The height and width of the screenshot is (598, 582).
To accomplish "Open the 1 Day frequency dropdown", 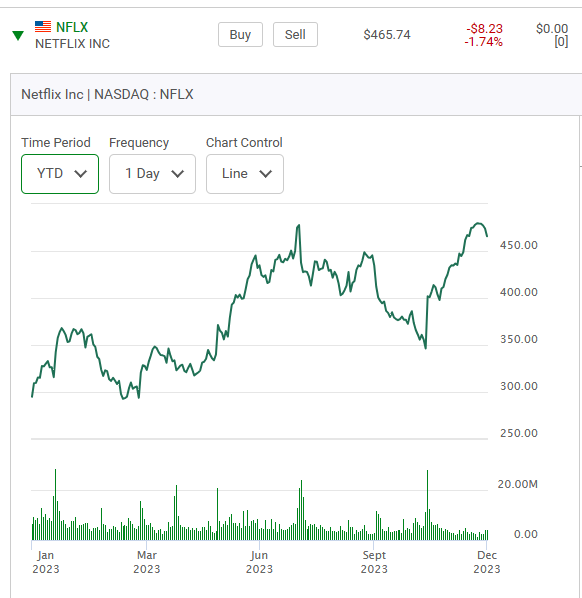I will pos(153,174).
